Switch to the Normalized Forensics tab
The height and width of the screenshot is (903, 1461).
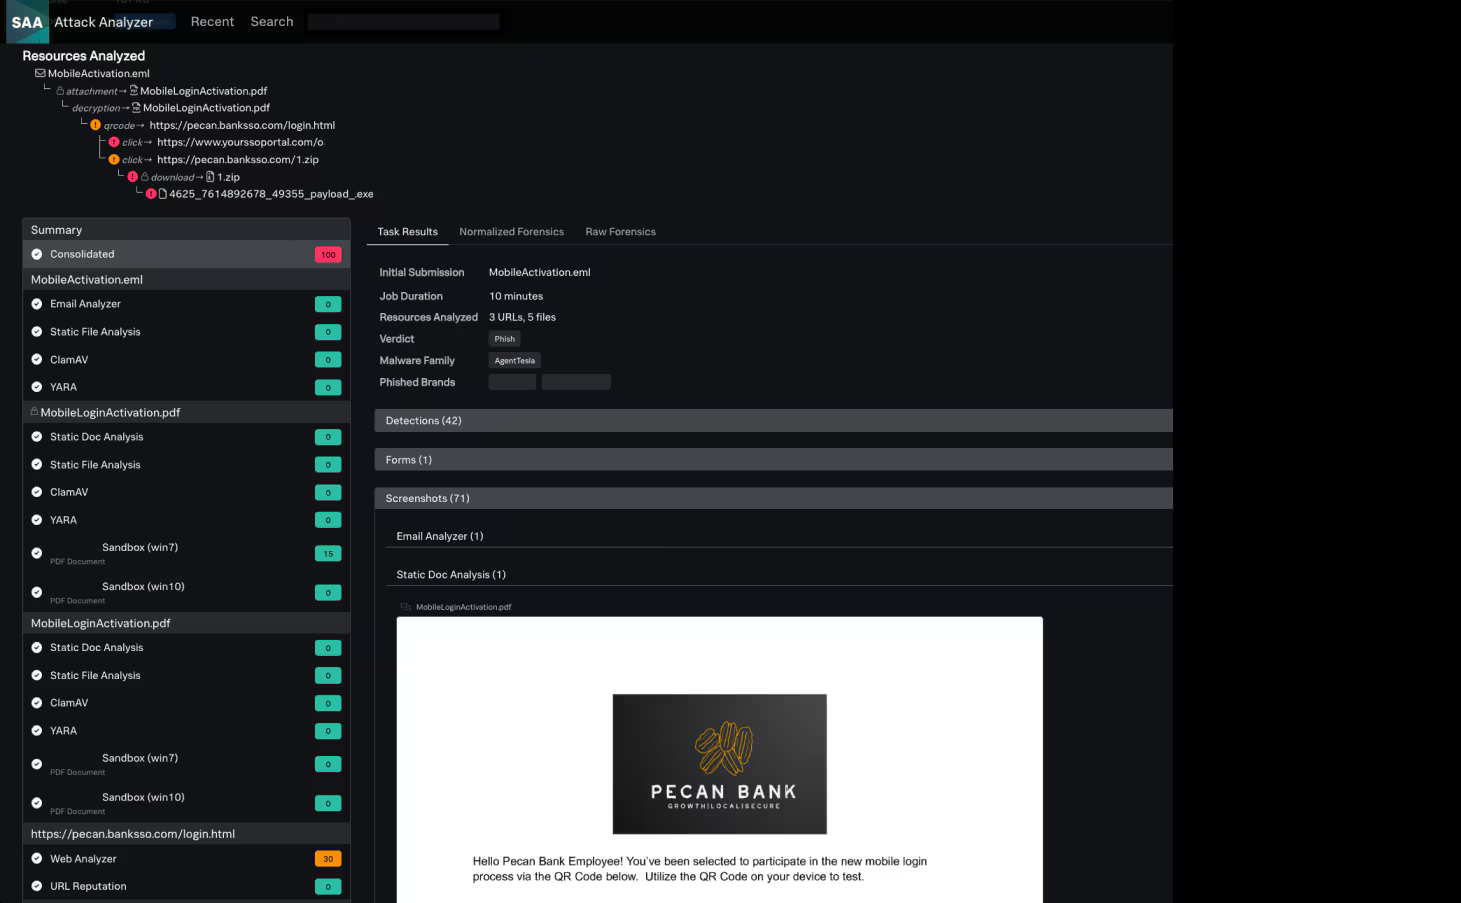pos(511,231)
